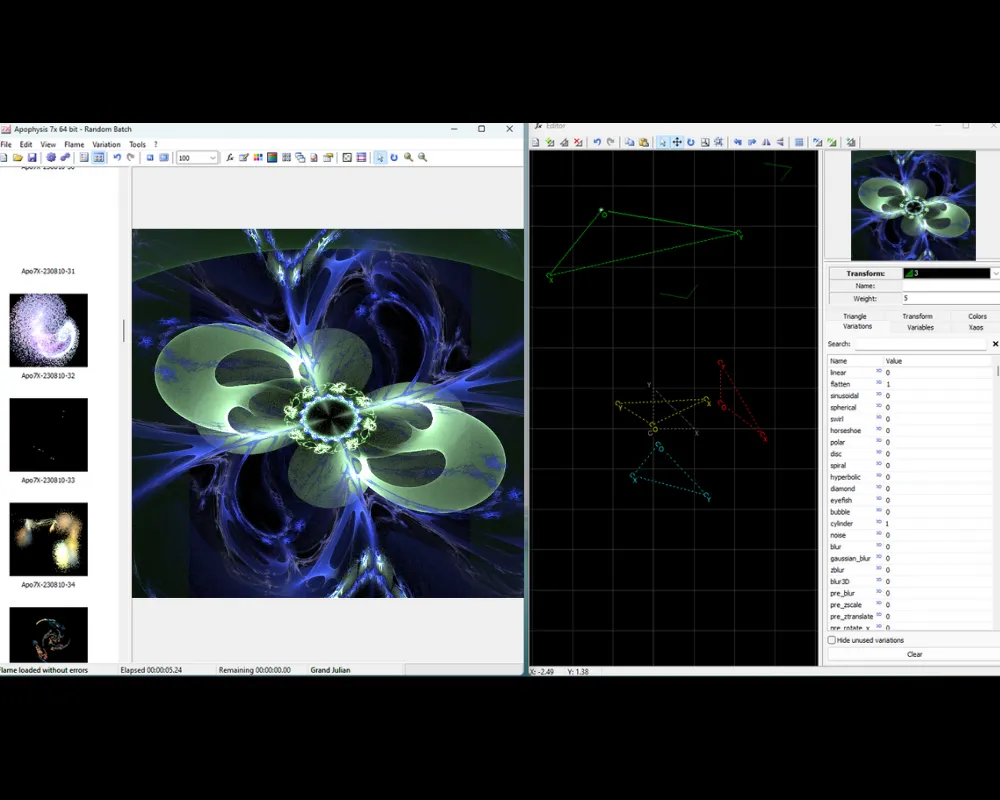Click the zoom out magnifier icon
The image size is (1000, 800).
point(422,158)
